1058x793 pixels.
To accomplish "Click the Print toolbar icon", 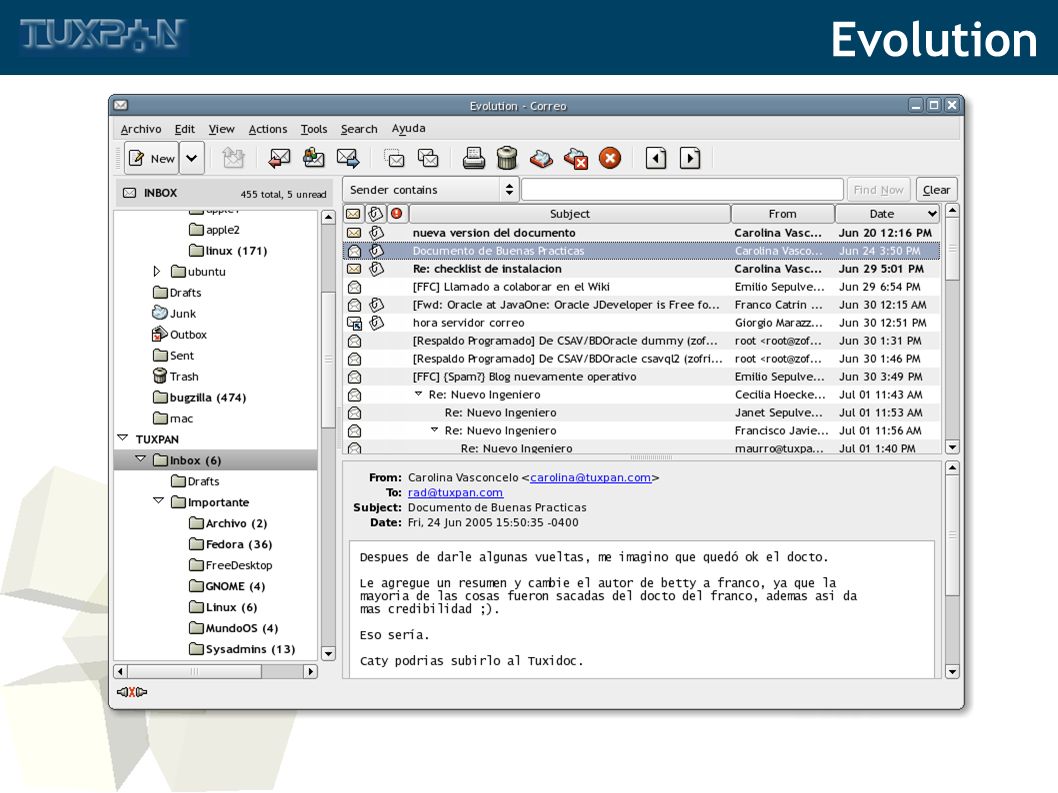I will click(x=474, y=159).
